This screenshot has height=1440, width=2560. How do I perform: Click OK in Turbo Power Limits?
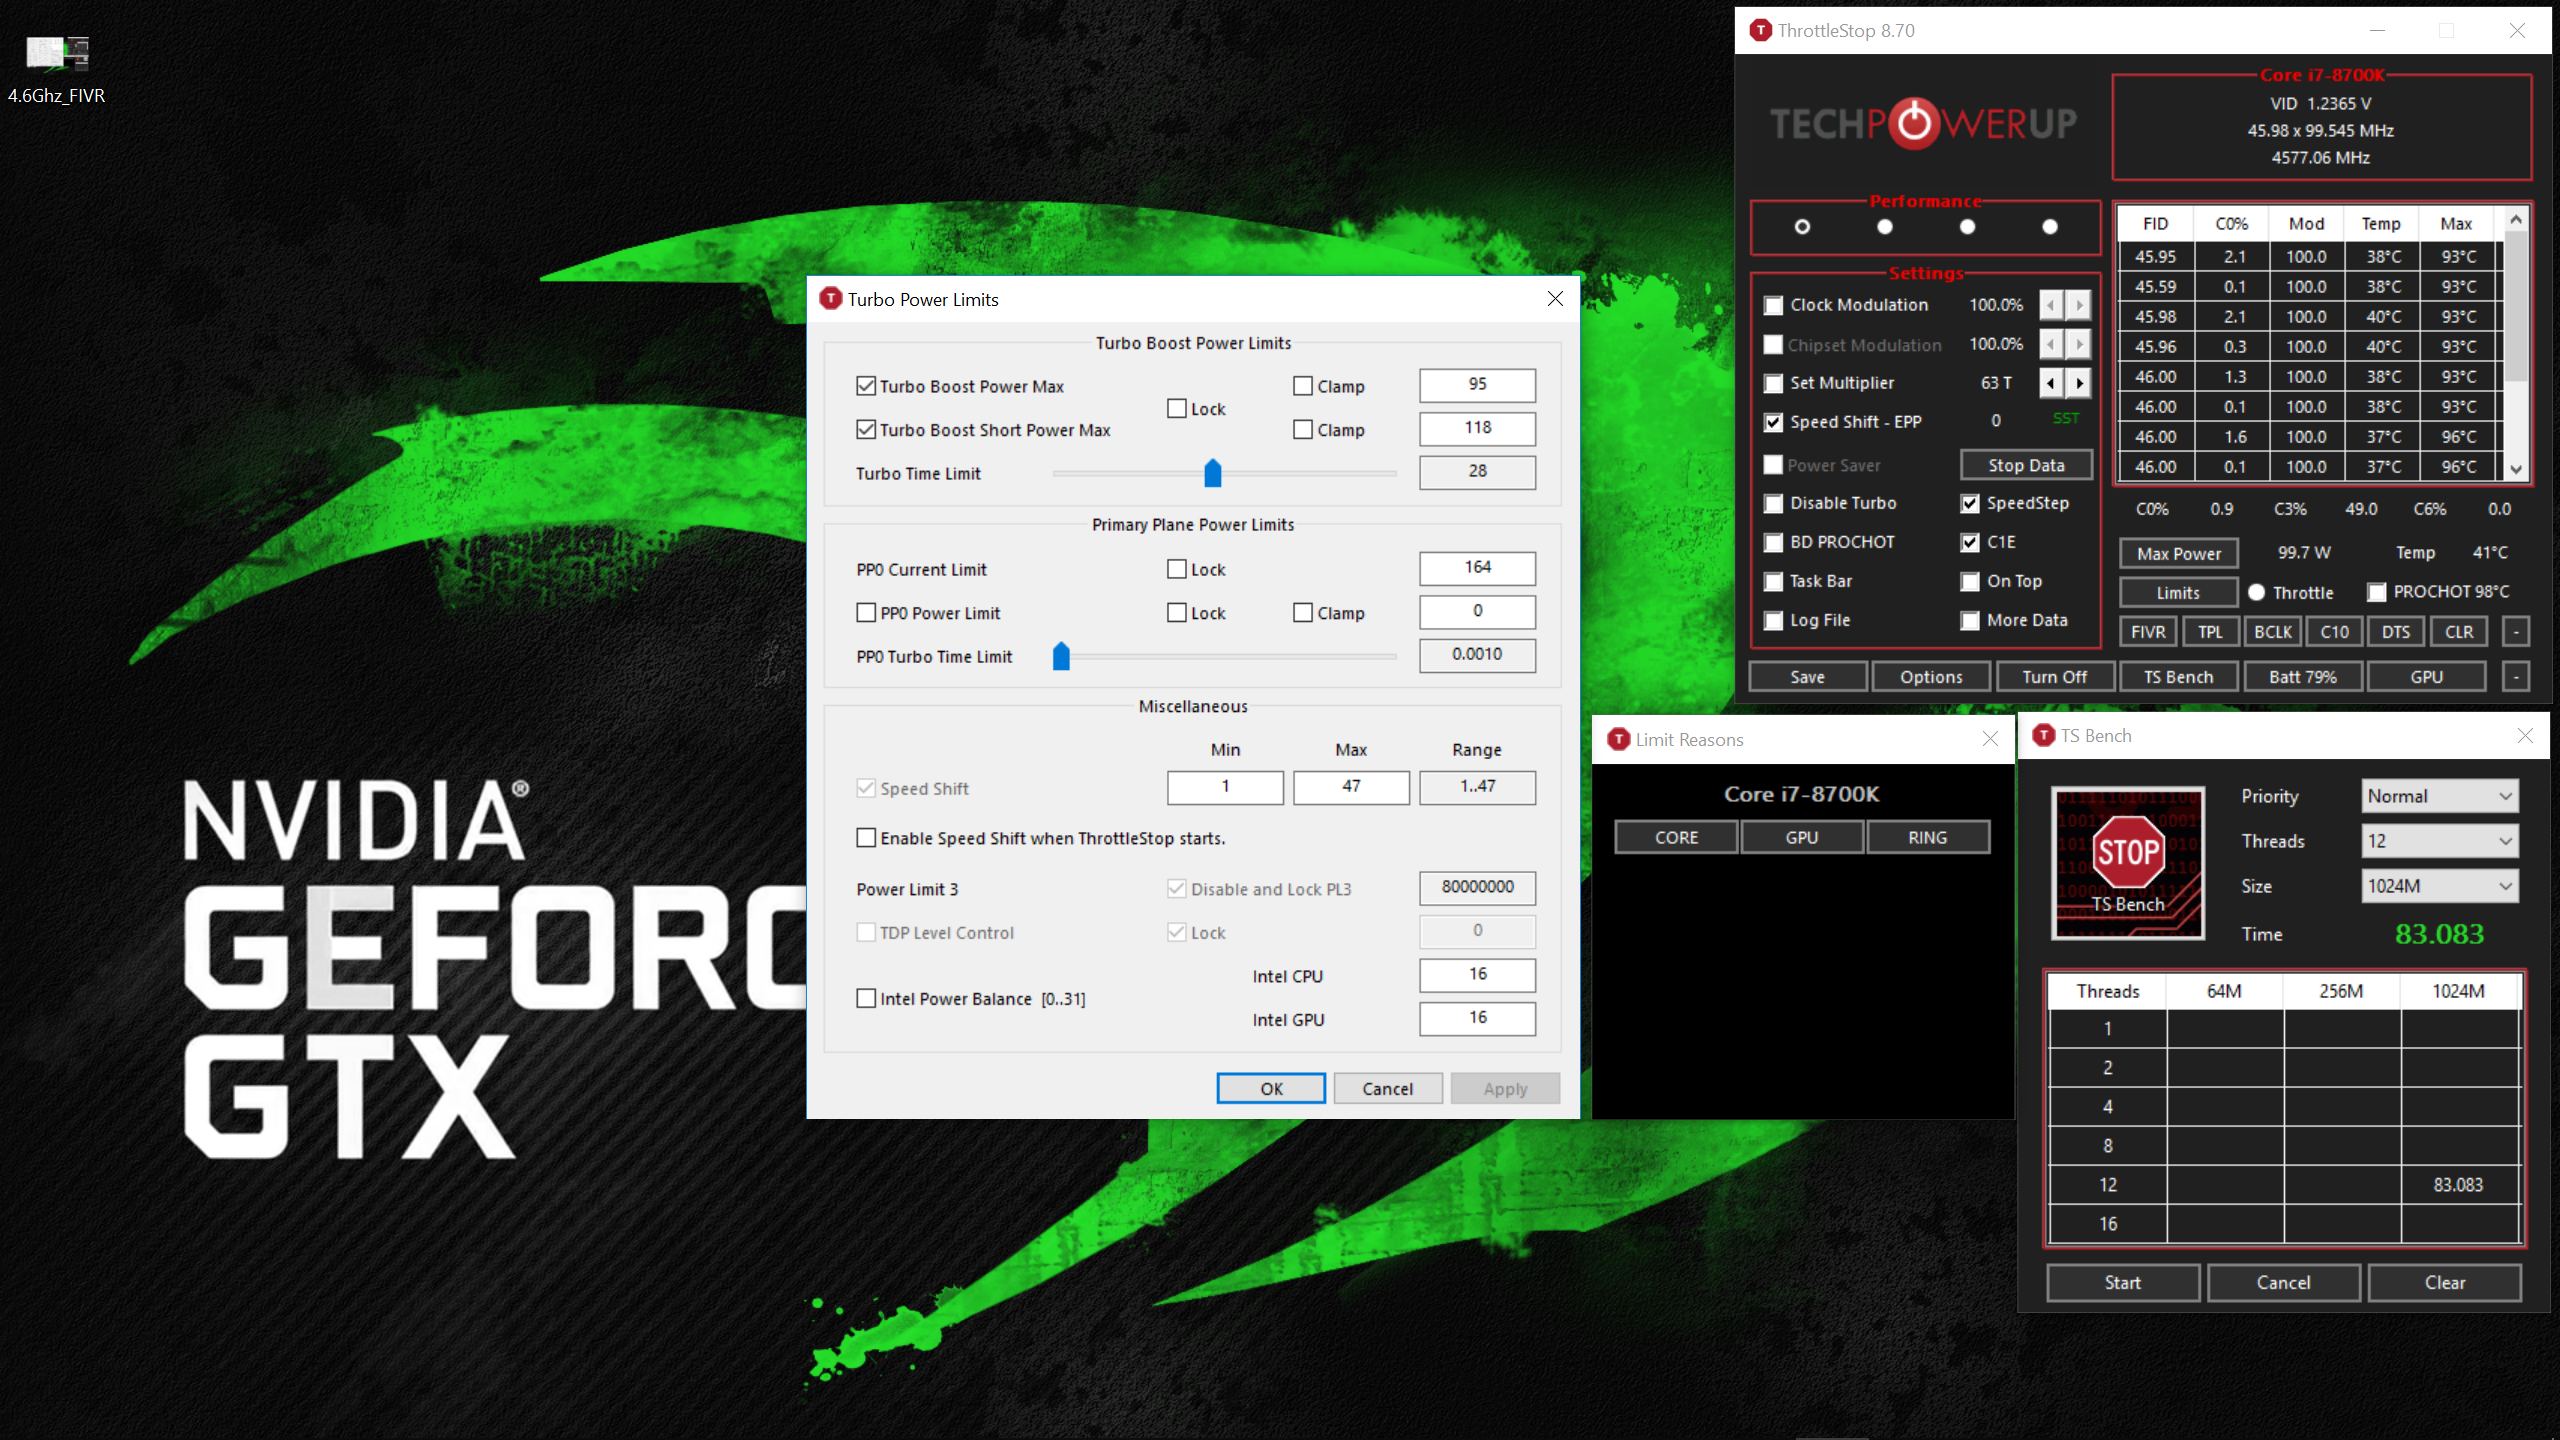pos(1270,1088)
